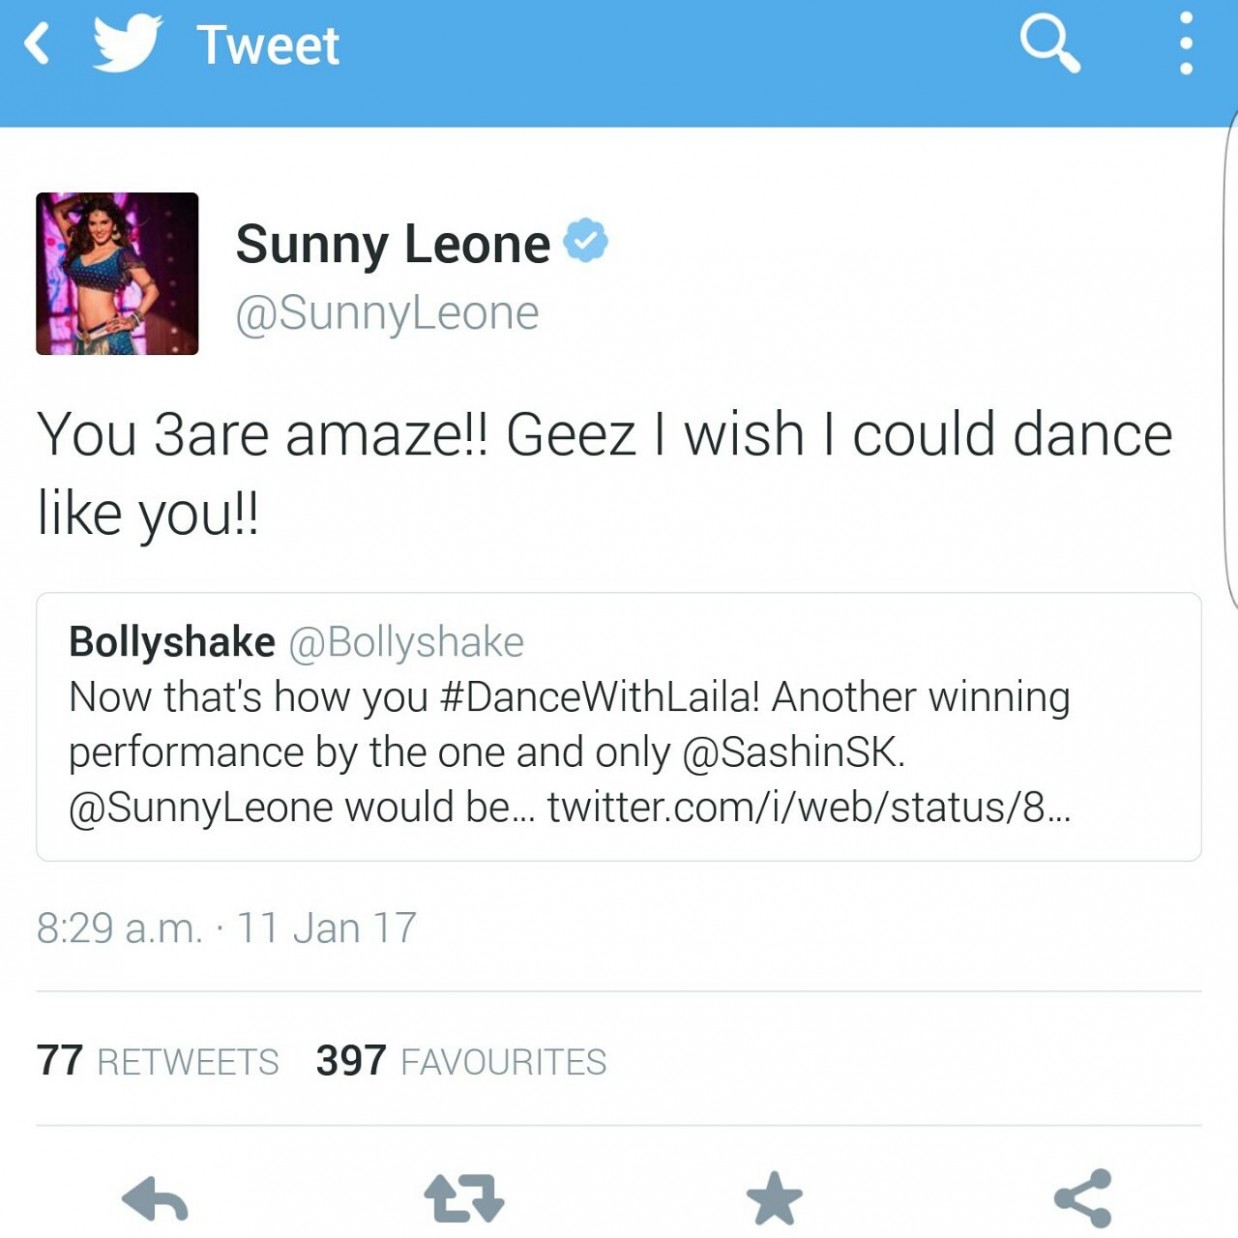Screen dimensions: 1238x1238
Task: Open the twitter.com/i/web/status link
Action: pos(808,807)
